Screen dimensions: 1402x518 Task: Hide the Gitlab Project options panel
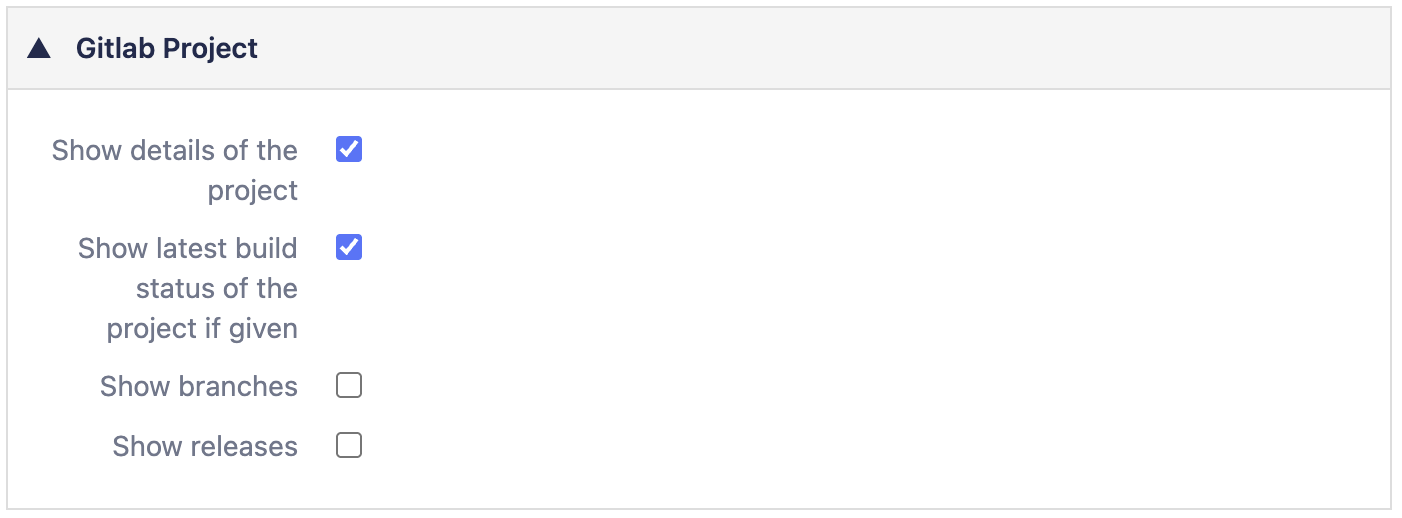click(x=39, y=49)
